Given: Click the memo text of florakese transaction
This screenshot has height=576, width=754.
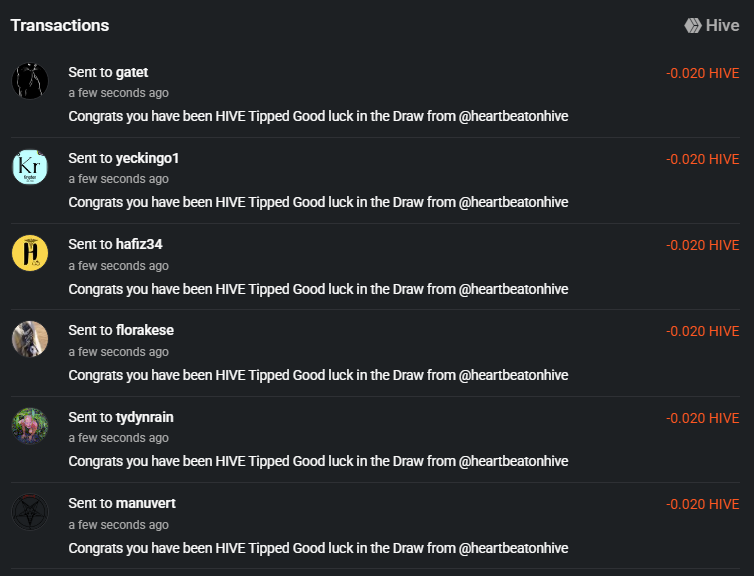Looking at the screenshot, I should 318,375.
